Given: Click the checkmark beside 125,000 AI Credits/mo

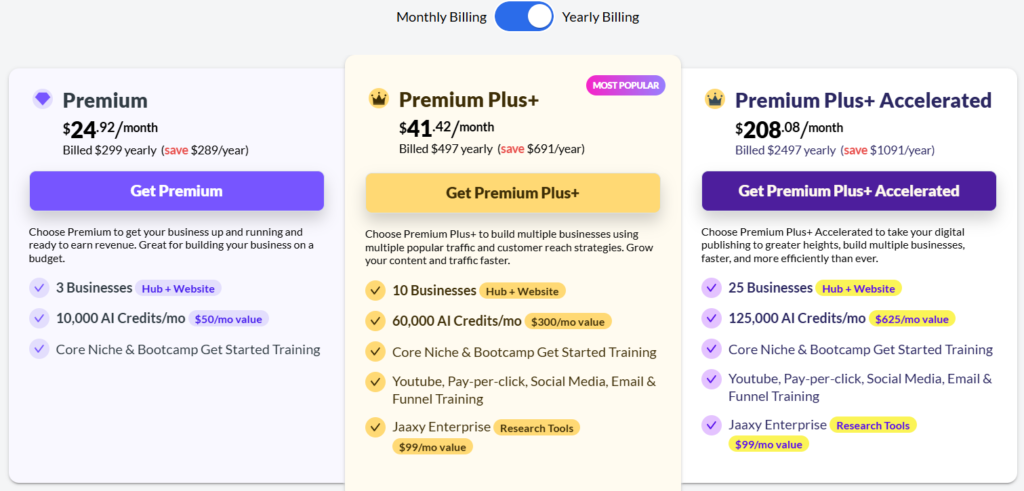Looking at the screenshot, I should (711, 318).
